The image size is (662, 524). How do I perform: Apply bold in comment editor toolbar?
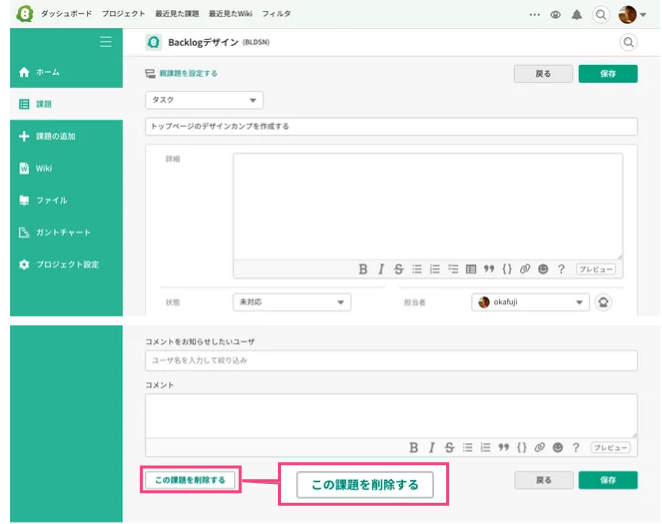click(x=414, y=448)
